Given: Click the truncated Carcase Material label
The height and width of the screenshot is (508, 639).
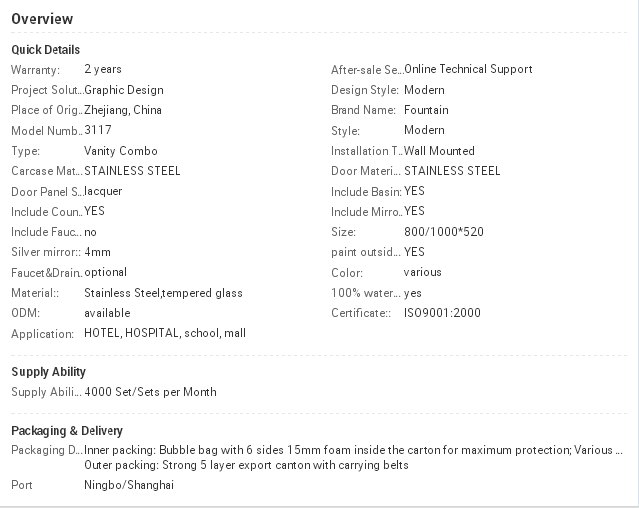Looking at the screenshot, I should click(x=46, y=171).
